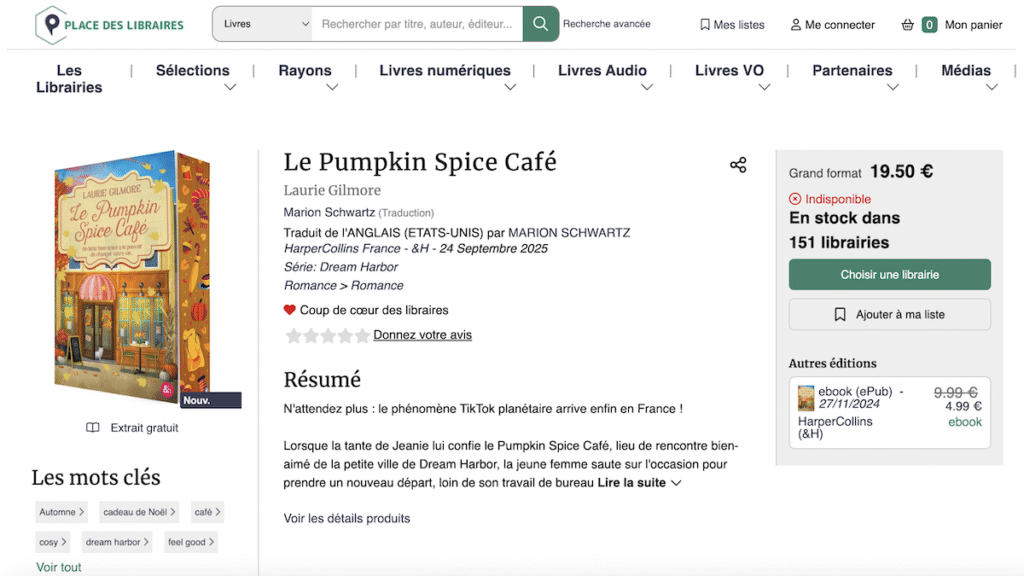Open the Livres Audio menu

click(x=602, y=71)
